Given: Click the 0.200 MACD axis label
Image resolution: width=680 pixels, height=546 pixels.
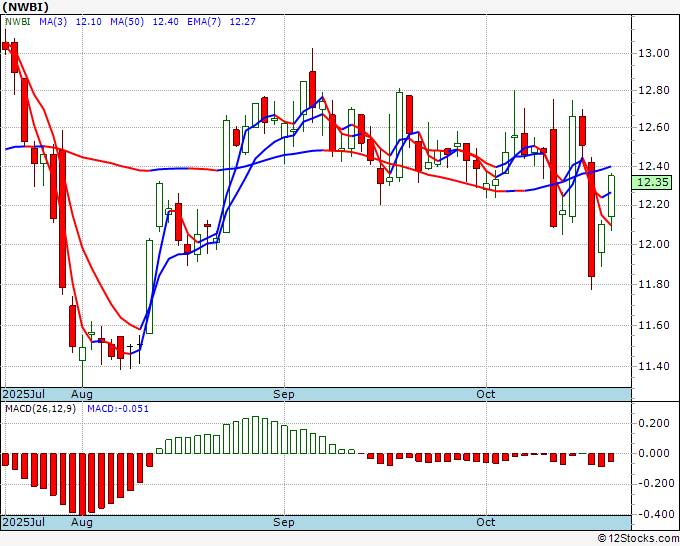Looking at the screenshot, I should click(654, 423).
